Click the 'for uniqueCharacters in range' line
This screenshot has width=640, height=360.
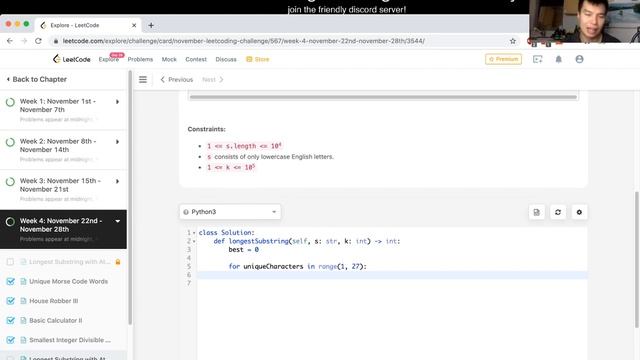(x=298, y=267)
